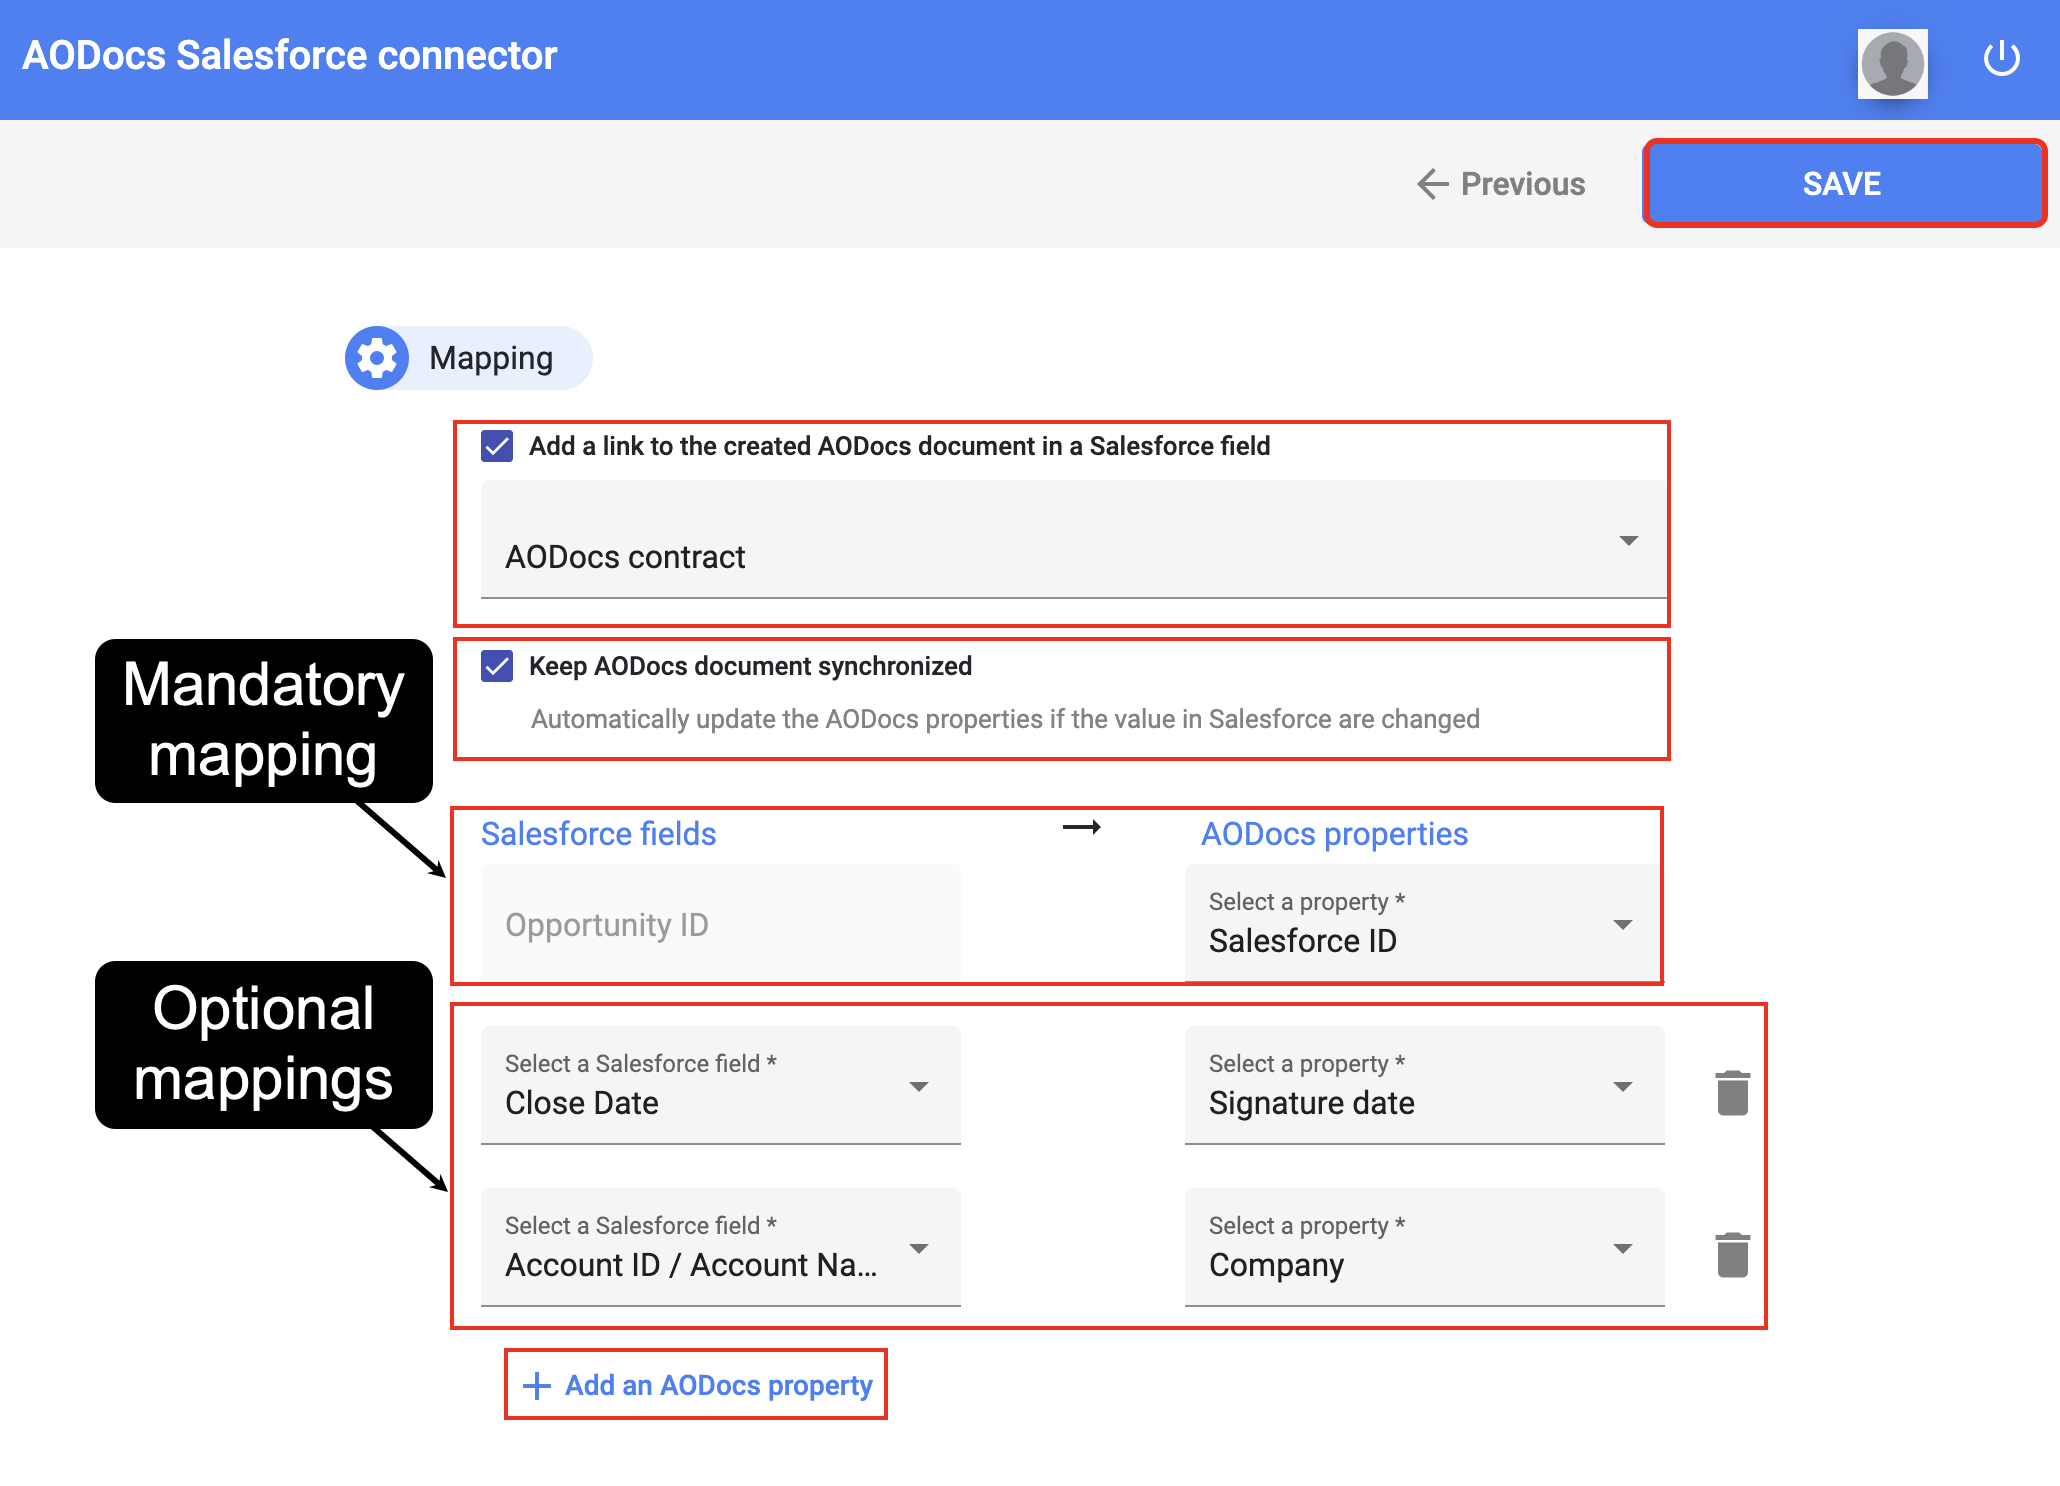Delete the Close Date mapping row
The width and height of the screenshot is (2060, 1486).
(1732, 1093)
